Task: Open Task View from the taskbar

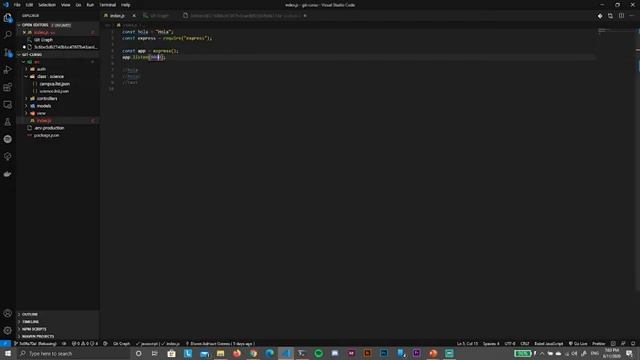Action: click(x=155, y=353)
